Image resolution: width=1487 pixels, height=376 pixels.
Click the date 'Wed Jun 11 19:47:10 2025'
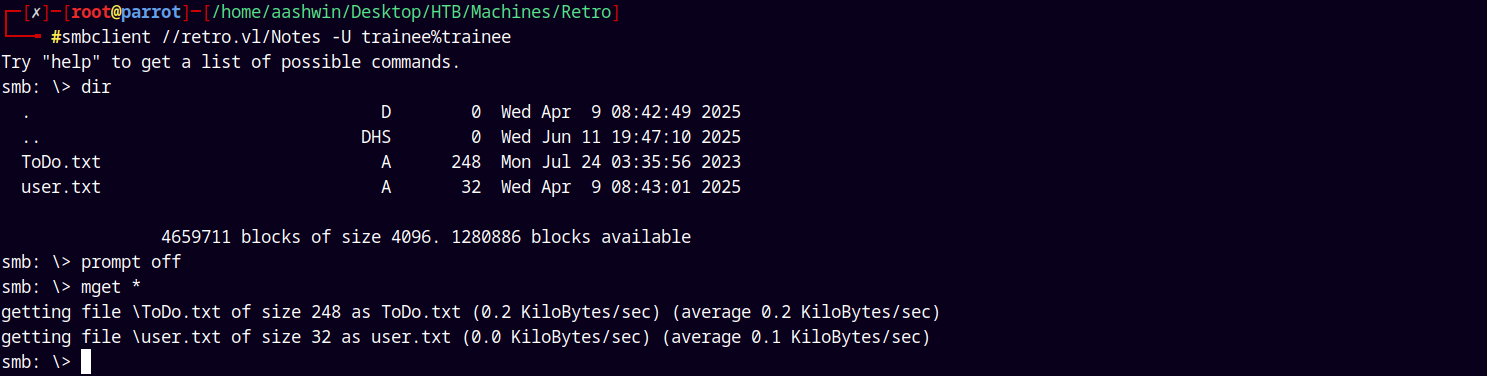[621, 137]
